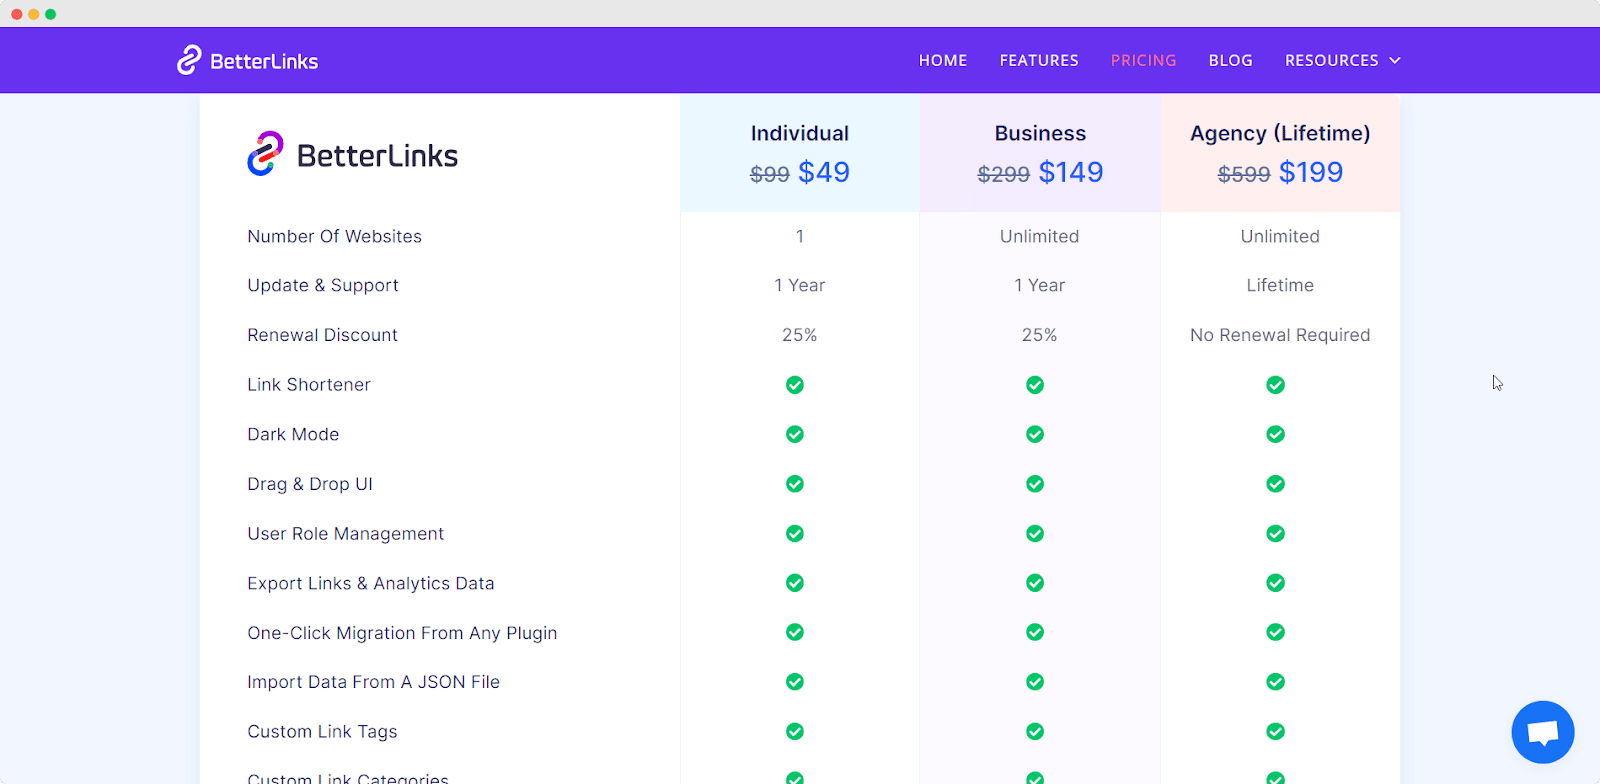Click Lifetime support value in Agency column
Image resolution: width=1600 pixels, height=784 pixels.
point(1280,286)
